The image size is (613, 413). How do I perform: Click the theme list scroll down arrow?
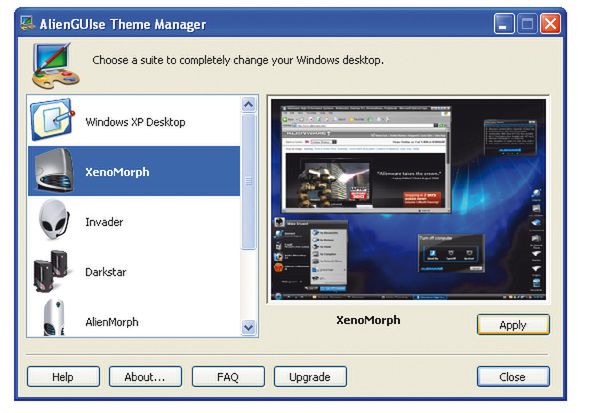[249, 327]
